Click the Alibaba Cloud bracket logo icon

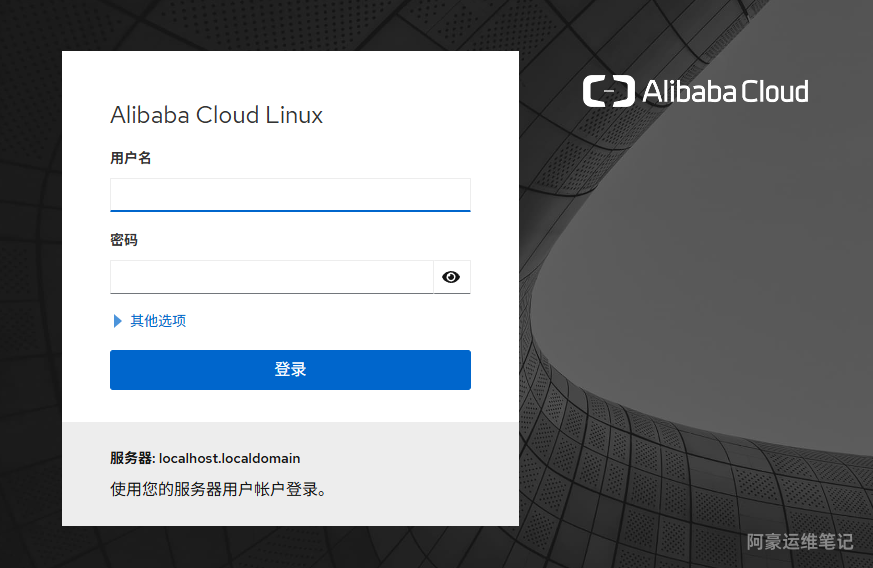tap(608, 92)
